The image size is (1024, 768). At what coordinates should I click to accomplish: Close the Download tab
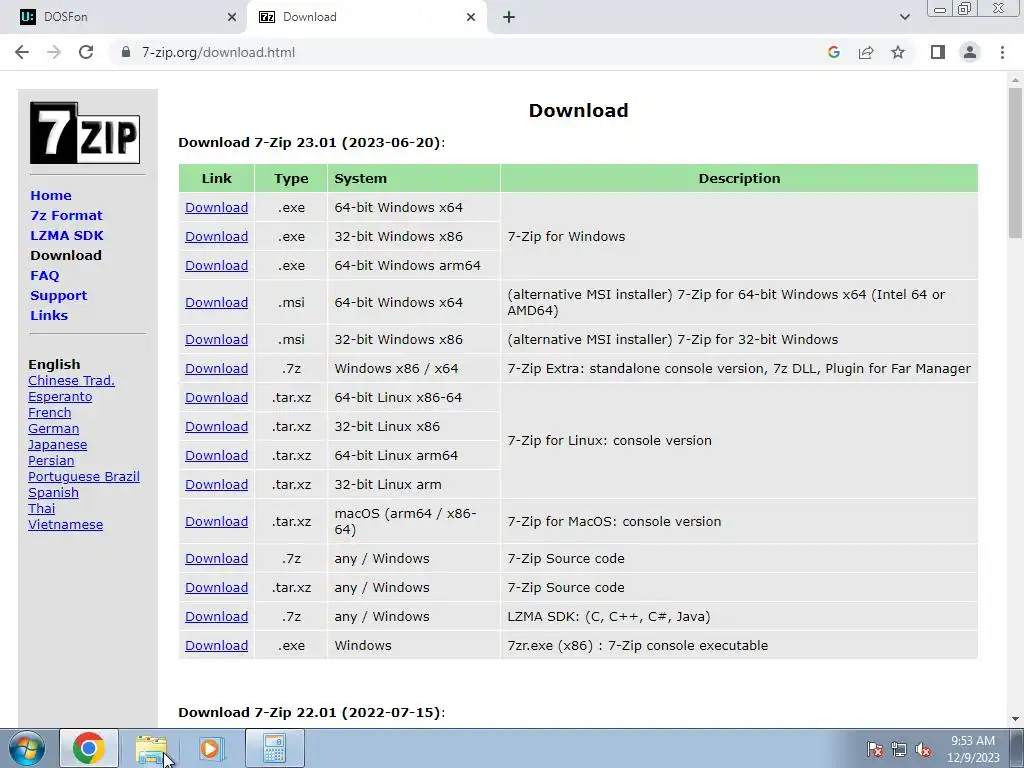click(471, 18)
